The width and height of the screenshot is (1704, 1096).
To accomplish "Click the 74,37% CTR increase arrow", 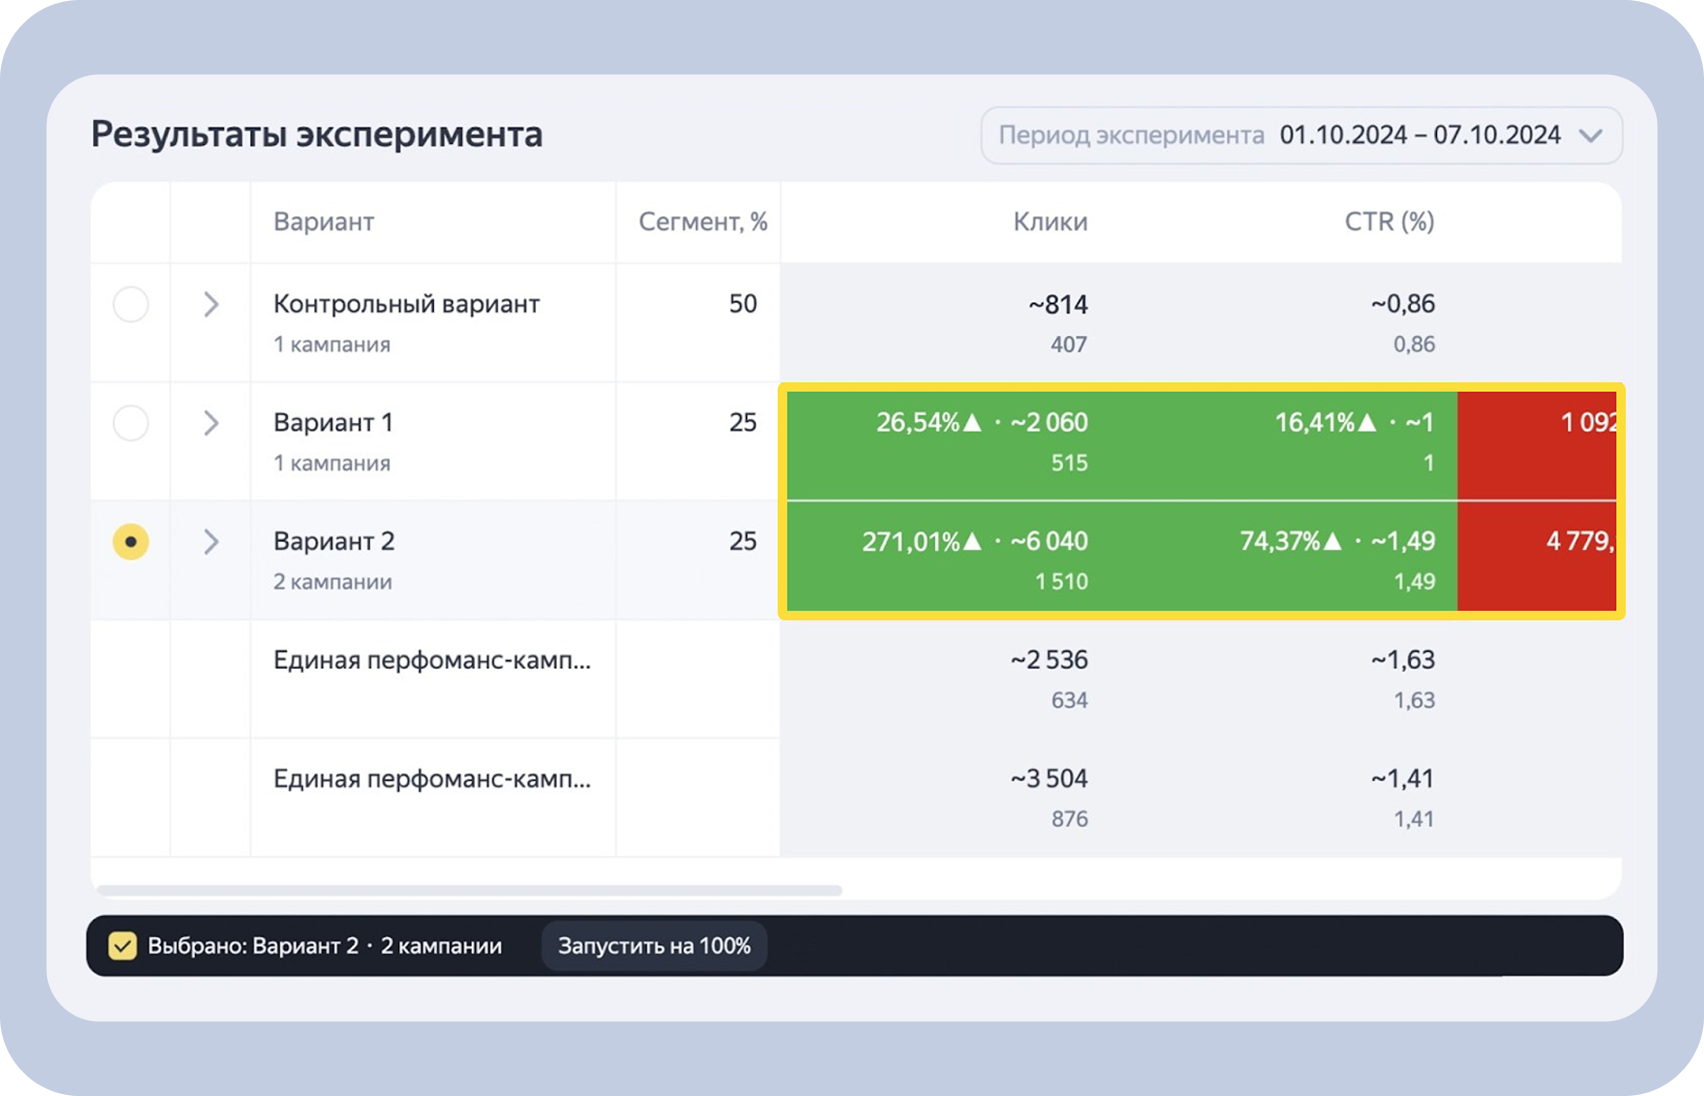I will click(x=1333, y=541).
